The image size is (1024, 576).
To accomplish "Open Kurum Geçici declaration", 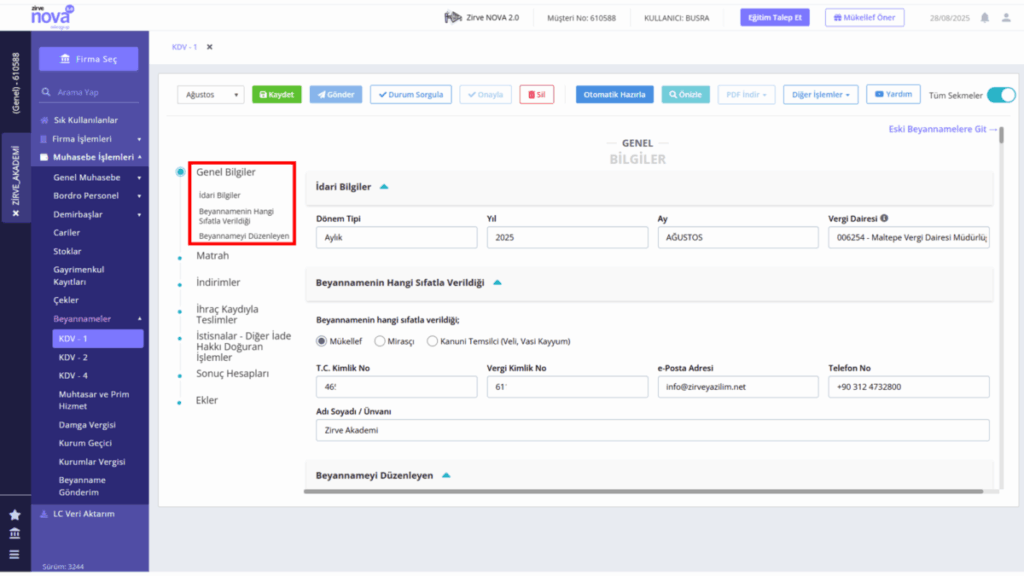I will click(x=85, y=443).
